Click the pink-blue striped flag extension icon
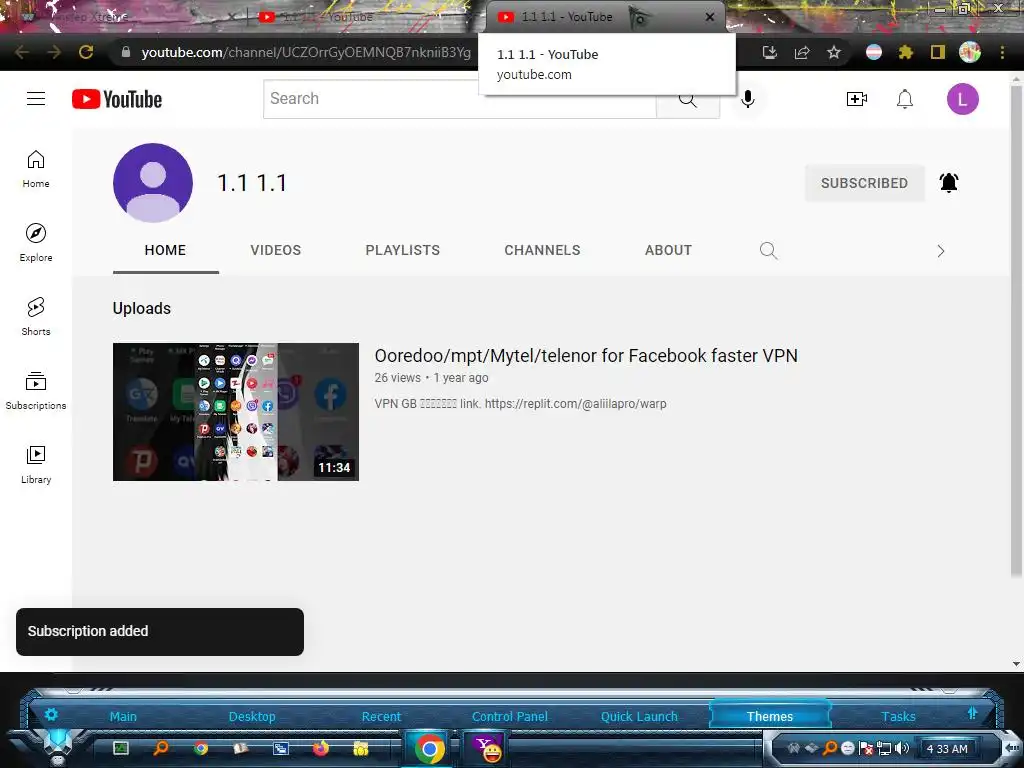This screenshot has width=1024, height=768. 874,52
